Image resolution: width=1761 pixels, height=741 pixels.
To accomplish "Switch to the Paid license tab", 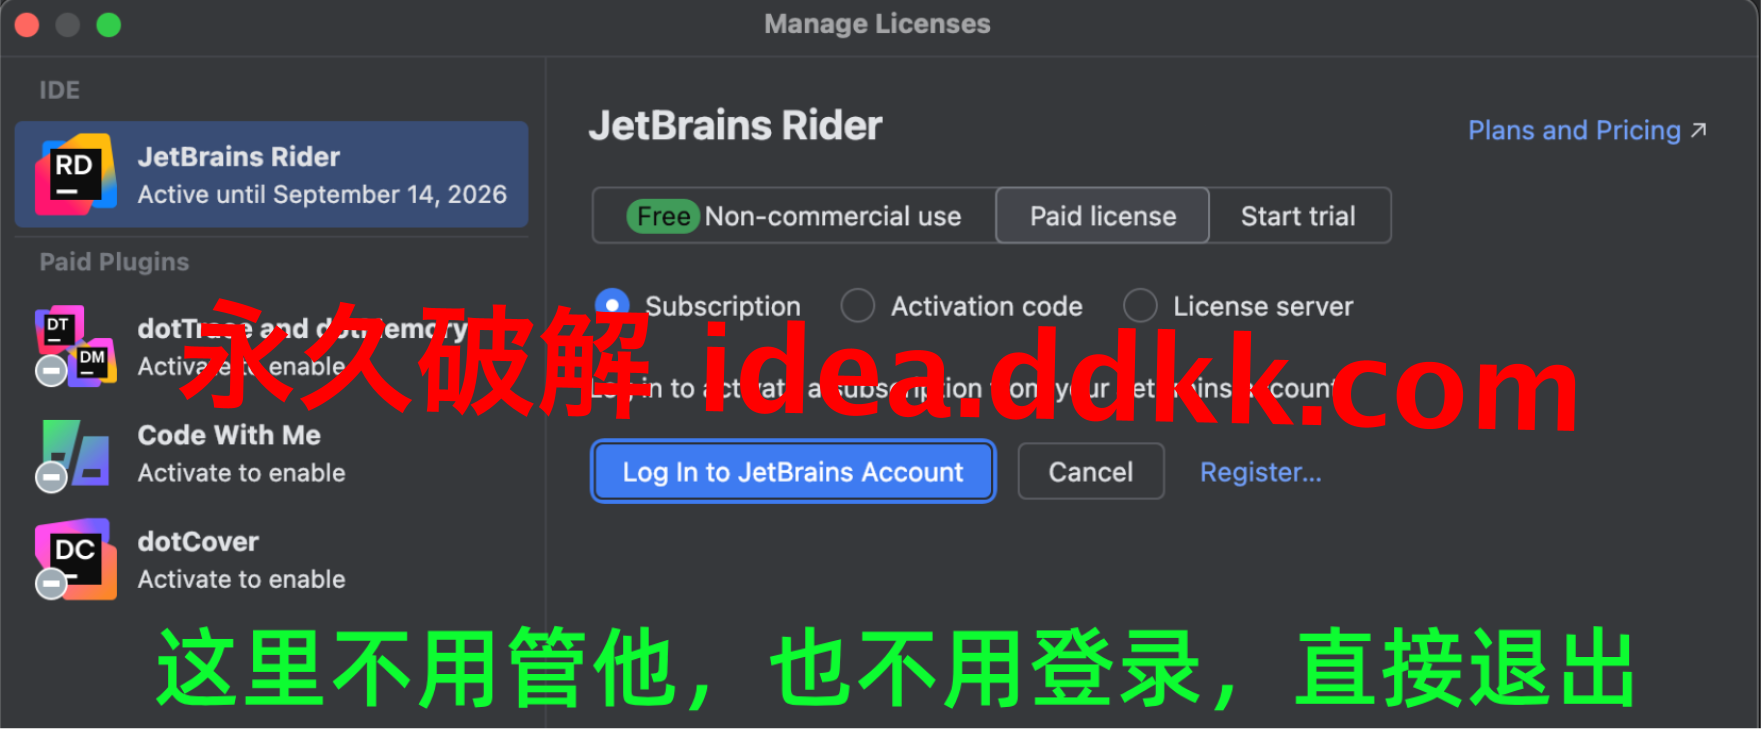I will tap(1103, 215).
